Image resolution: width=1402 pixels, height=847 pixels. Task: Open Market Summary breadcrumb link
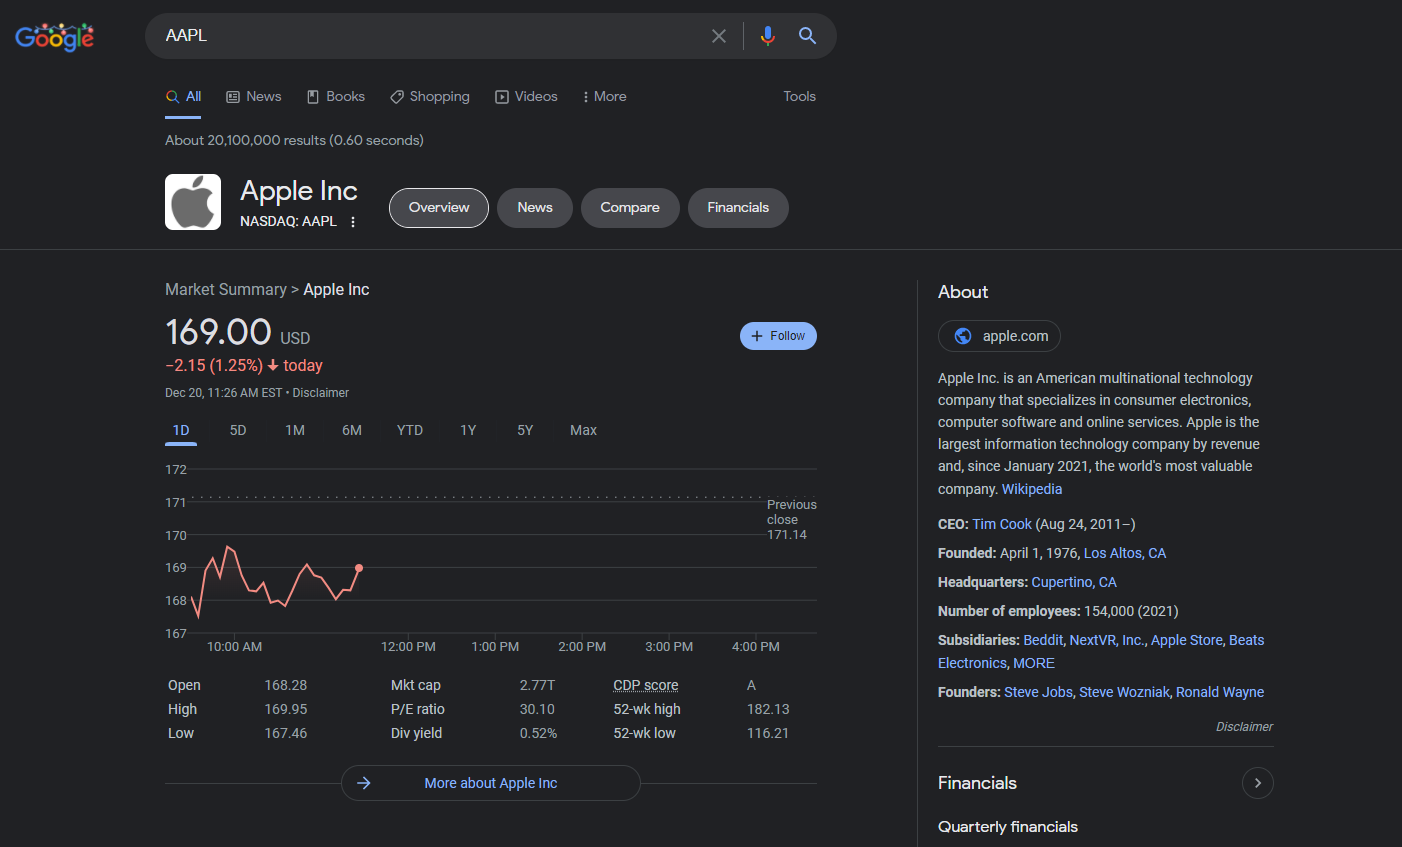(226, 290)
